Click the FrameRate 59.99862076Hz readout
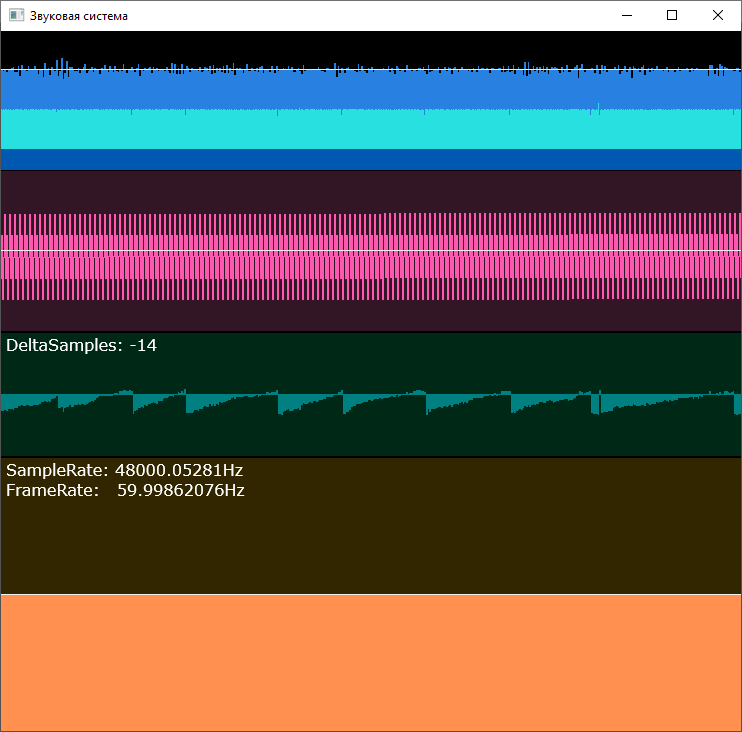 125,490
